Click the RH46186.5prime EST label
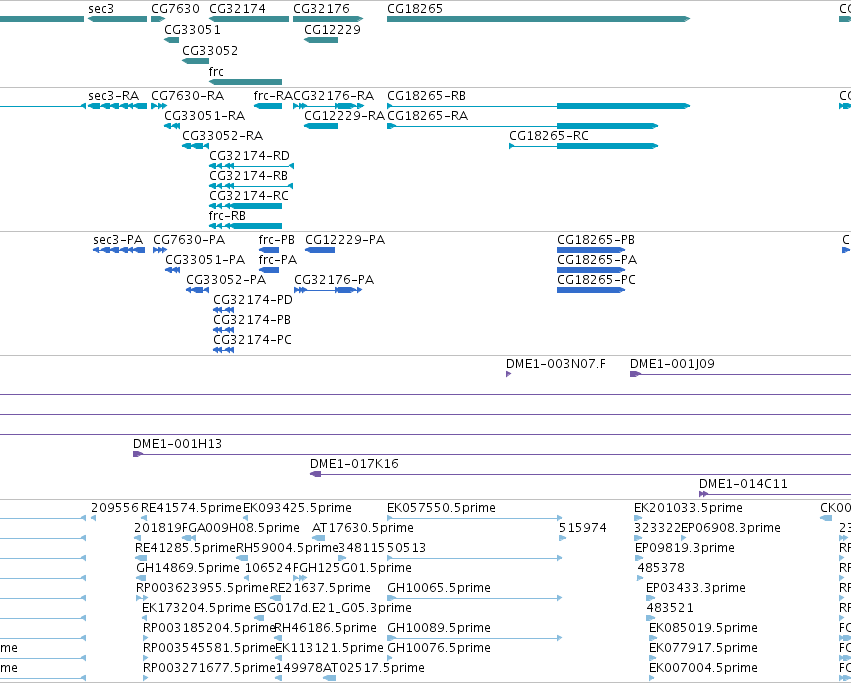The height and width of the screenshot is (683, 851). click(x=326, y=628)
